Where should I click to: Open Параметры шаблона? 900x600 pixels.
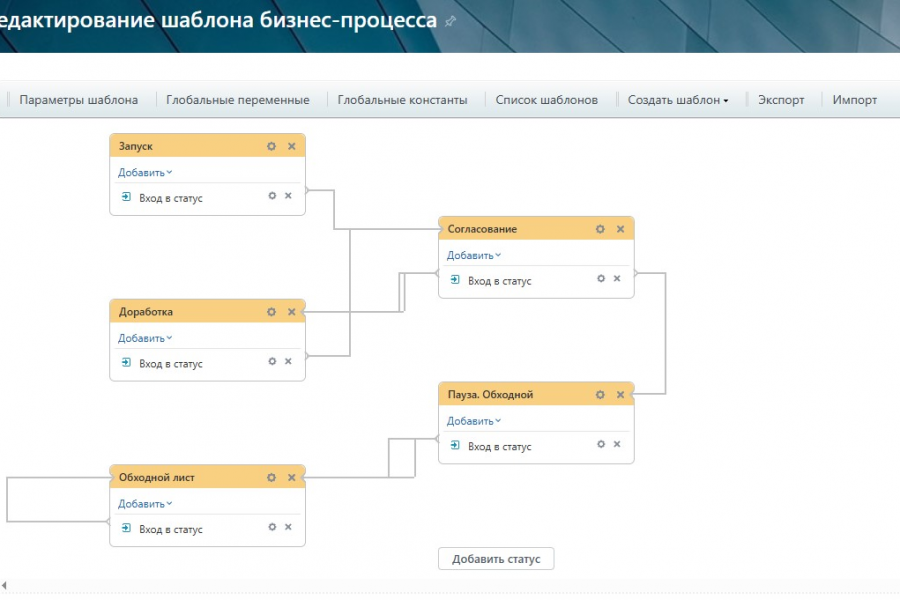(x=78, y=100)
